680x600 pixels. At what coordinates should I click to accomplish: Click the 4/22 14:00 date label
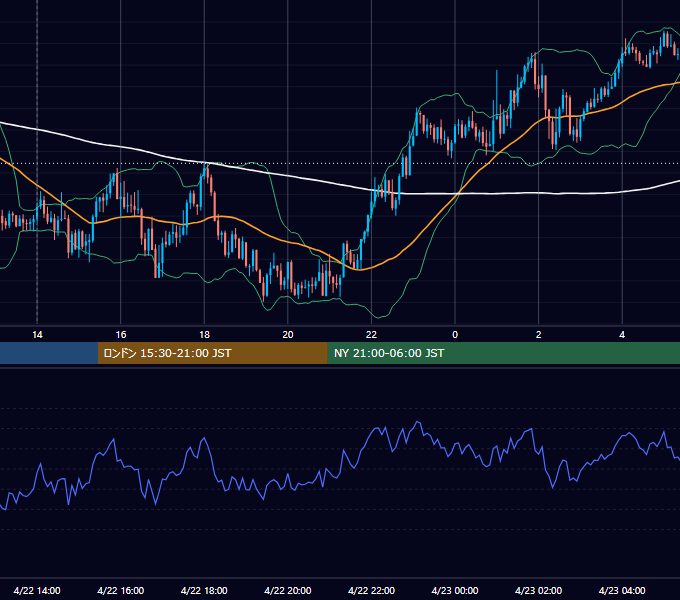[37, 590]
